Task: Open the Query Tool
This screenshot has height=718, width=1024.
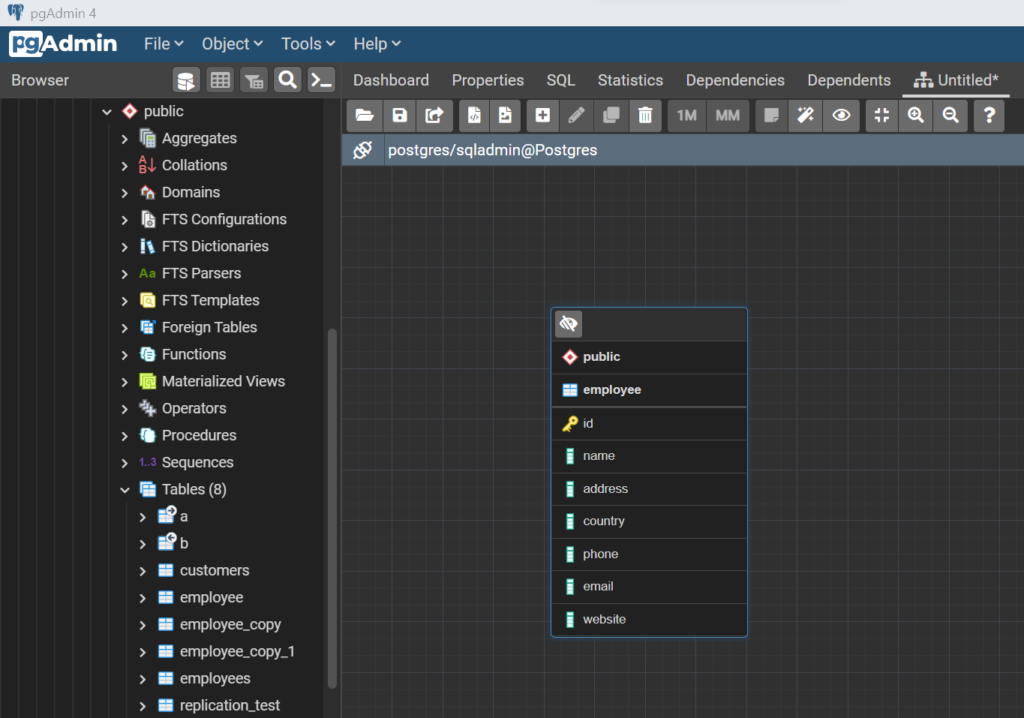Action: [185, 79]
